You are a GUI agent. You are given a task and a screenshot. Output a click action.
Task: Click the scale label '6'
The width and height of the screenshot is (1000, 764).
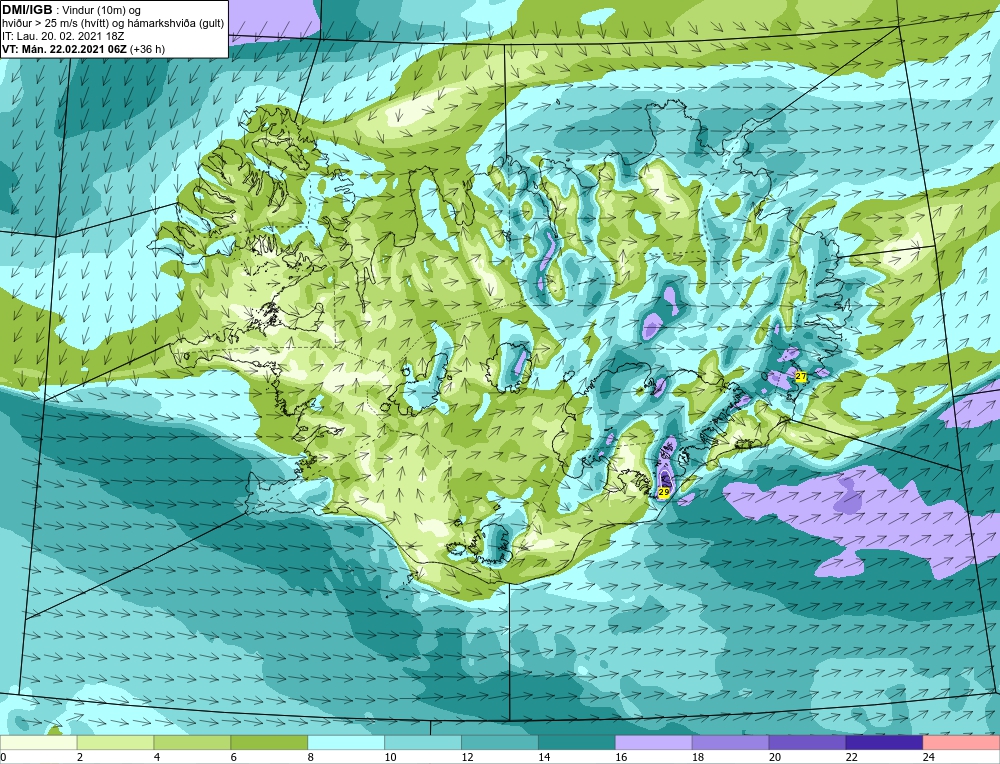click(x=233, y=757)
